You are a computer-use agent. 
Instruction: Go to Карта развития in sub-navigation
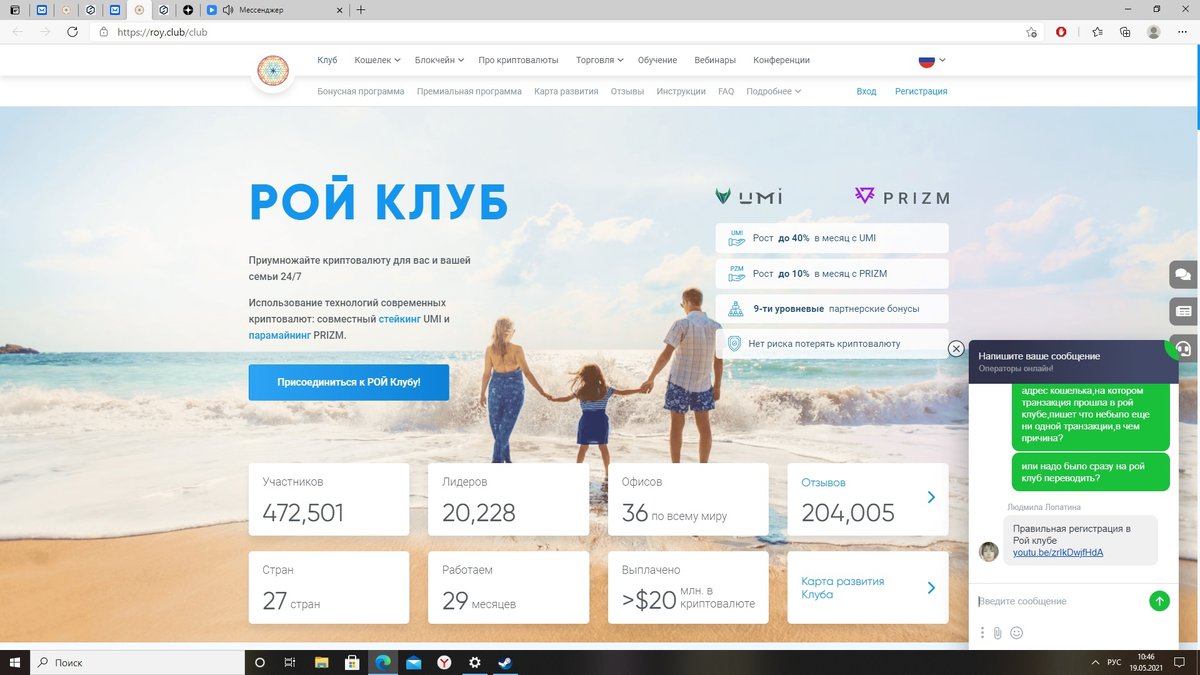(x=566, y=91)
